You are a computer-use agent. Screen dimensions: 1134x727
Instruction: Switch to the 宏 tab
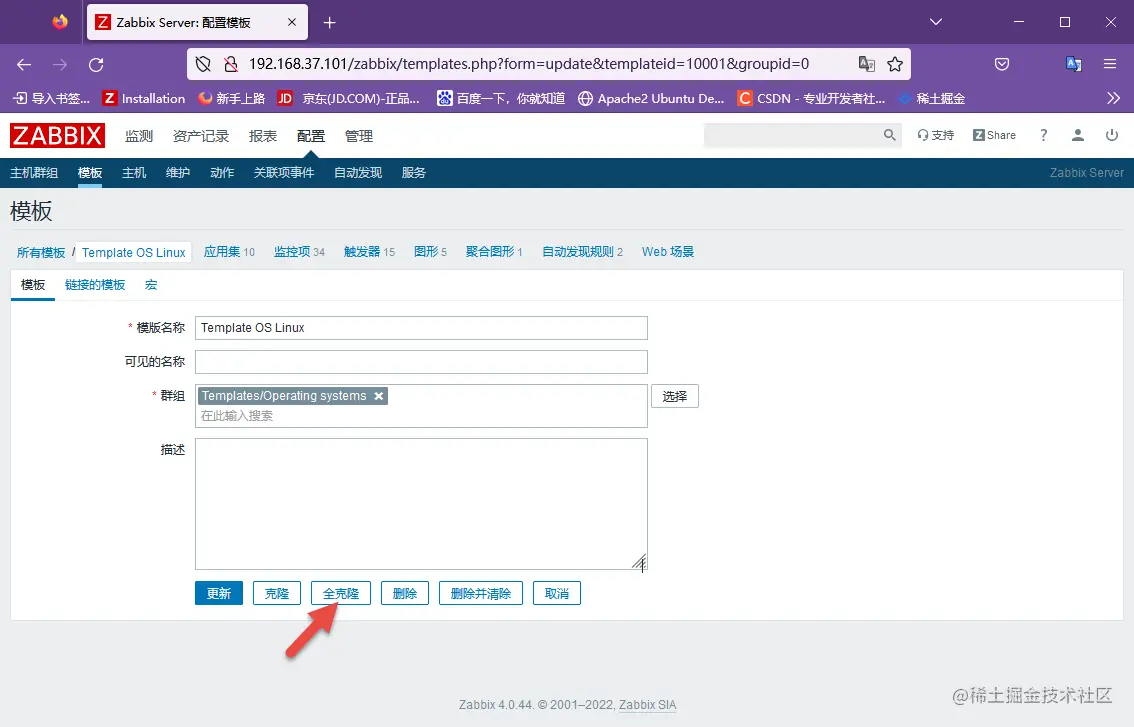[x=150, y=284]
